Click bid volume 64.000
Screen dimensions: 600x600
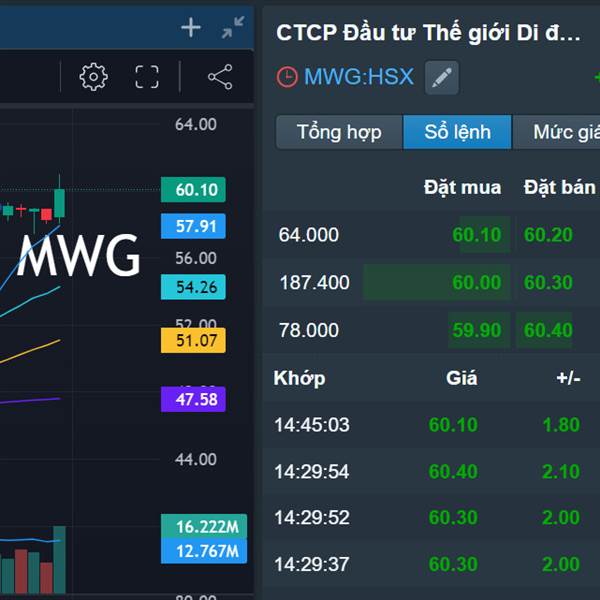(x=308, y=235)
